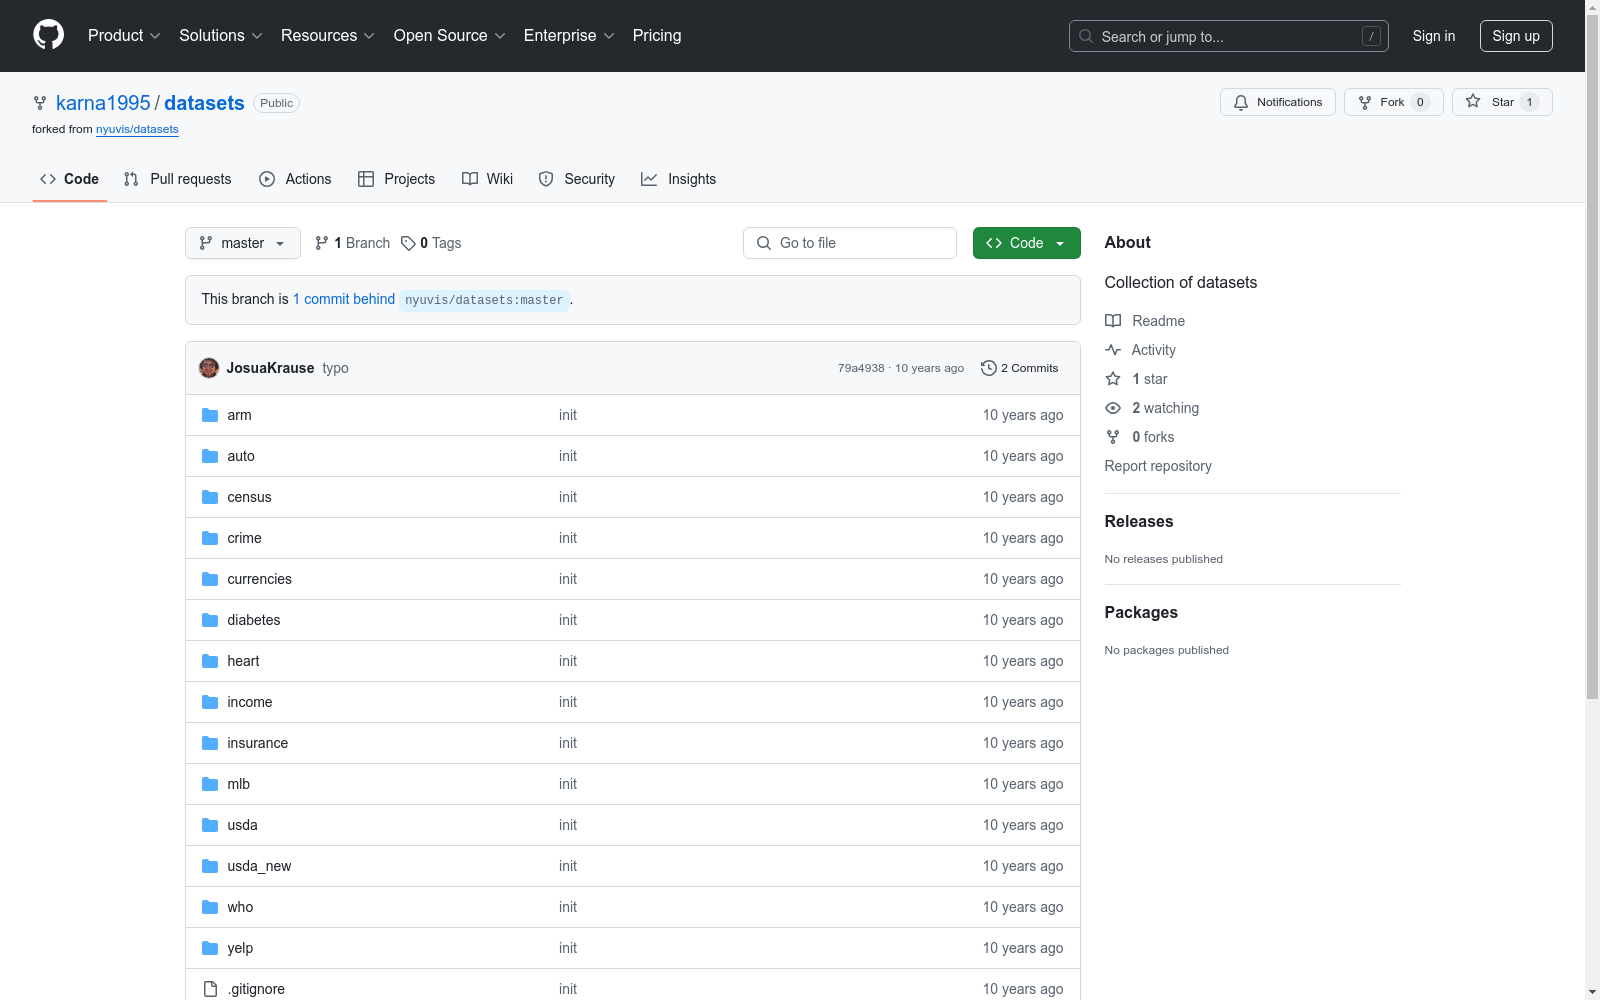Expand the Solutions menu
Image resolution: width=1600 pixels, height=1000 pixels.
tap(221, 36)
